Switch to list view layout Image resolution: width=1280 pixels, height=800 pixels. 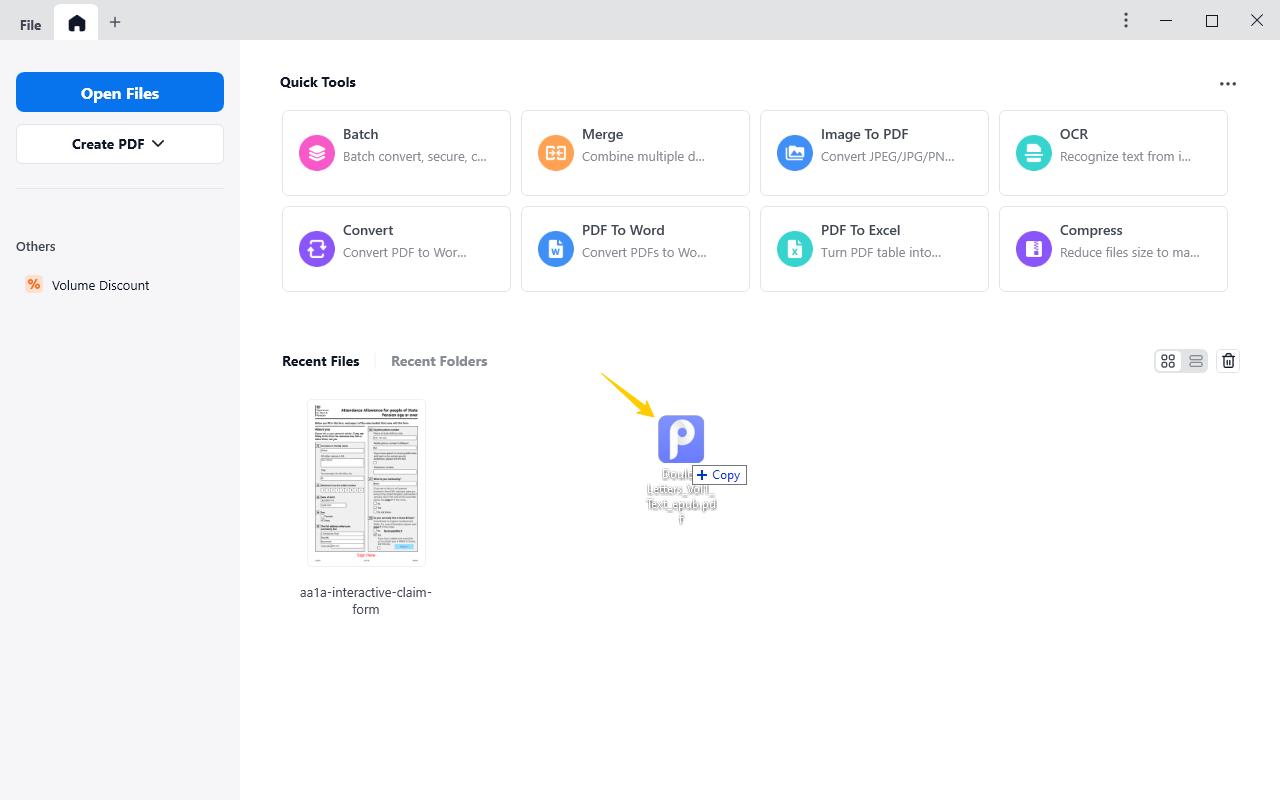[x=1196, y=361]
